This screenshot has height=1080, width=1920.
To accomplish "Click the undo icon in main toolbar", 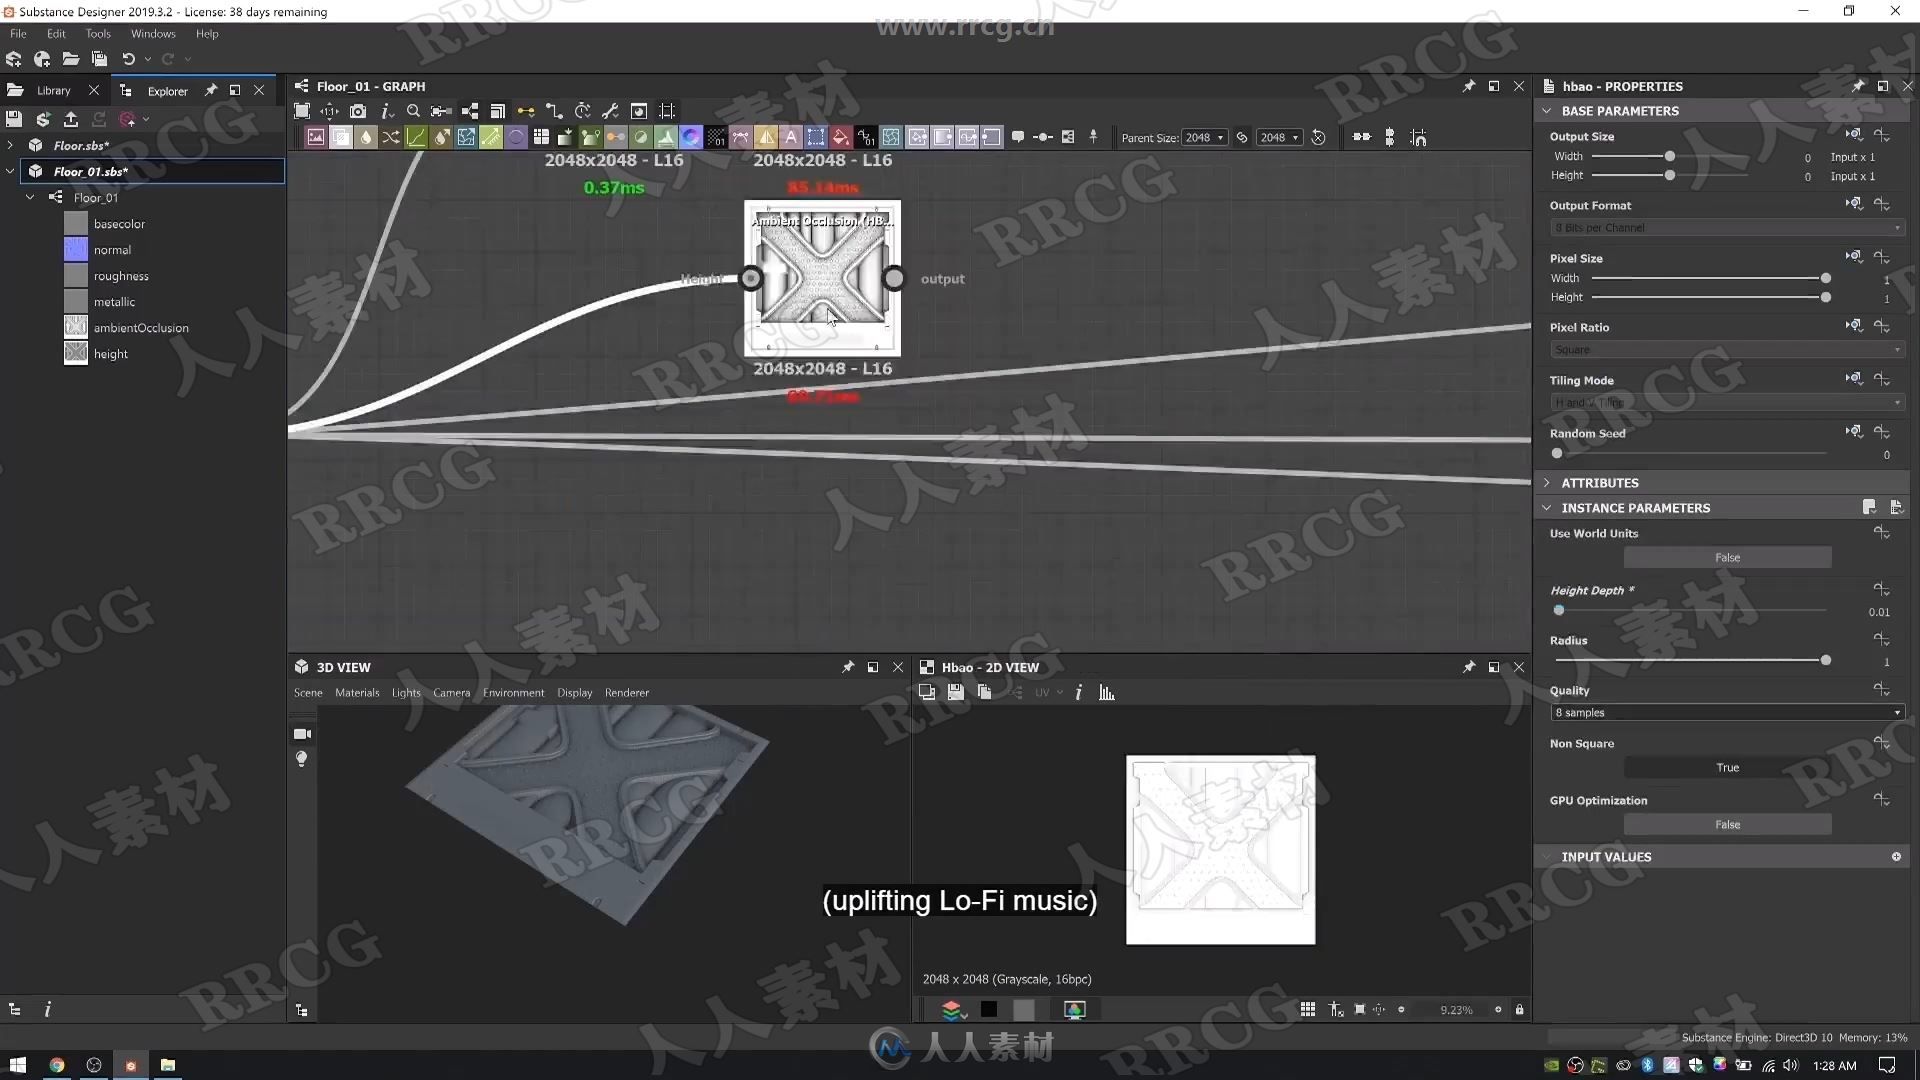I will point(128,59).
